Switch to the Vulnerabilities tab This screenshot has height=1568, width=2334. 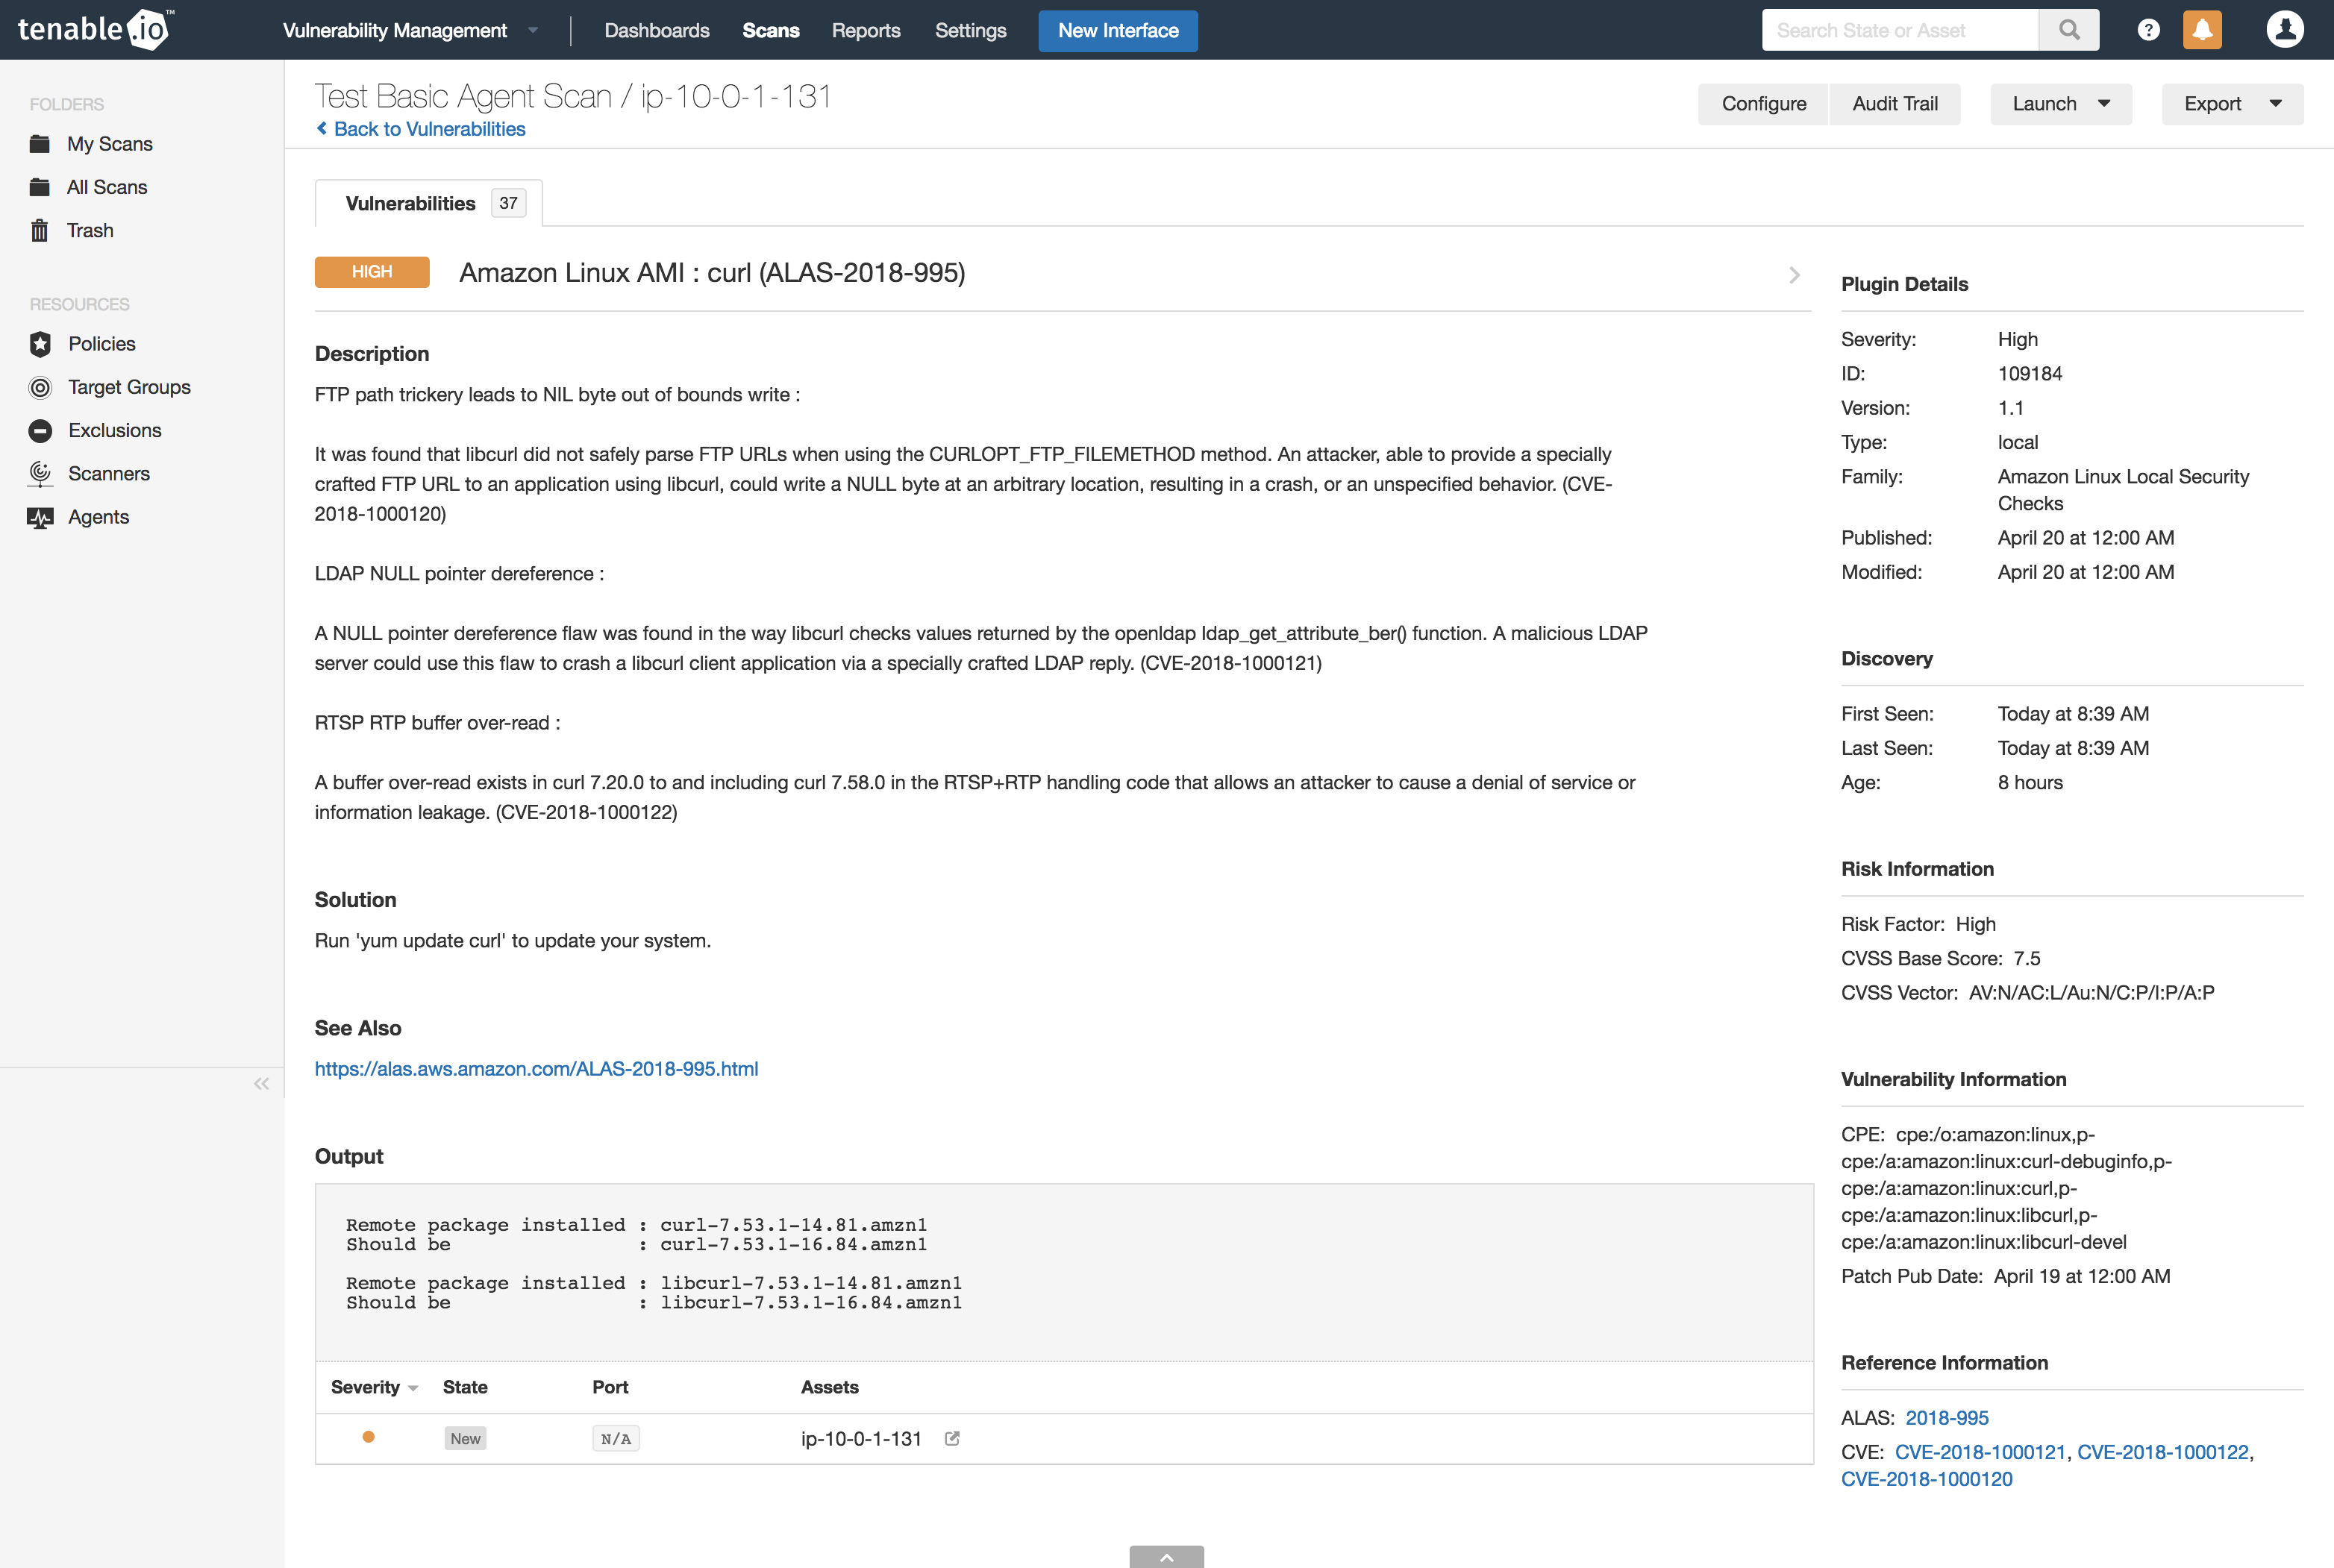point(410,203)
